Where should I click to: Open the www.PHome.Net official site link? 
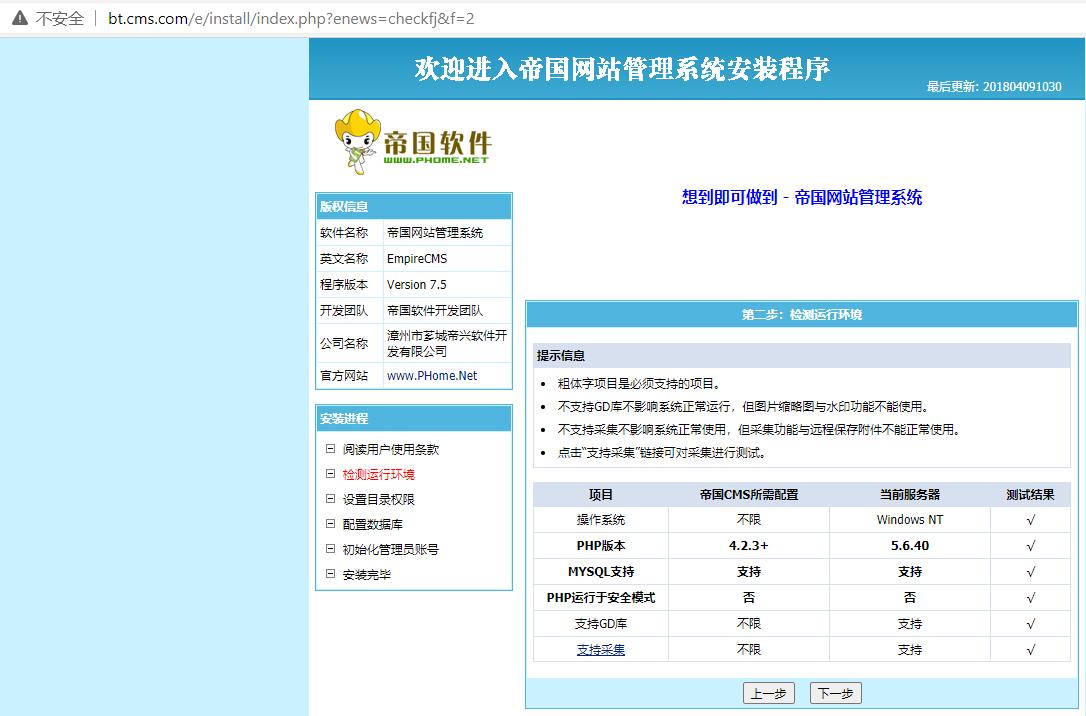(432, 375)
